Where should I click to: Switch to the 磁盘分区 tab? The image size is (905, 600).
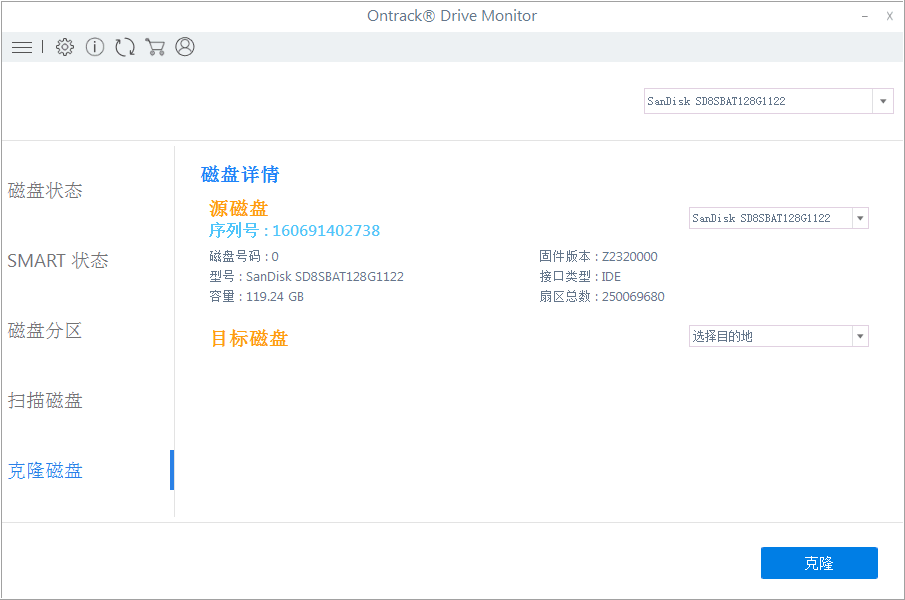click(x=45, y=331)
